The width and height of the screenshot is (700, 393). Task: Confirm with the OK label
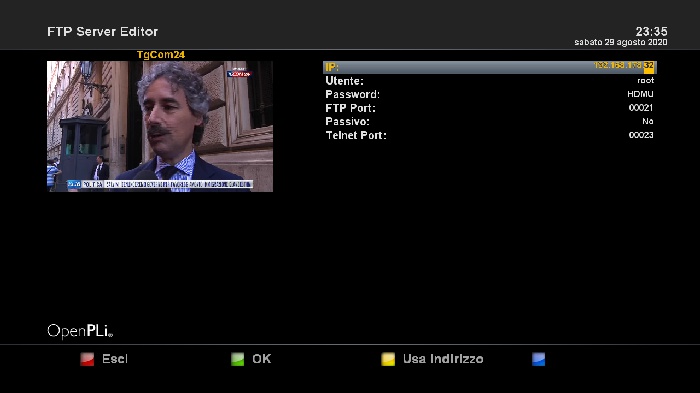coord(262,359)
